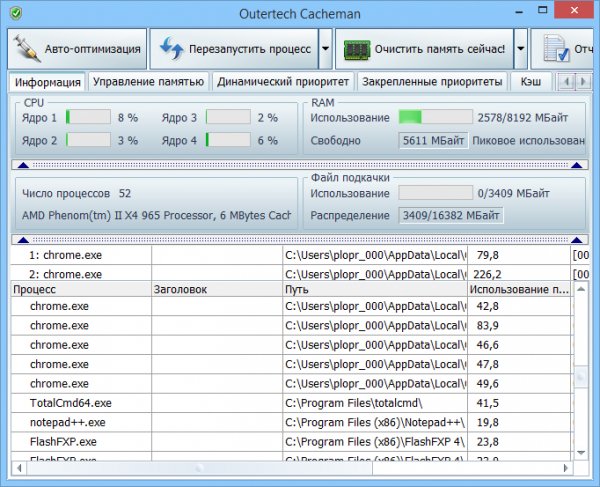Click the horizontal scrollbar thumb
This screenshot has width=600, height=487.
coord(199,467)
